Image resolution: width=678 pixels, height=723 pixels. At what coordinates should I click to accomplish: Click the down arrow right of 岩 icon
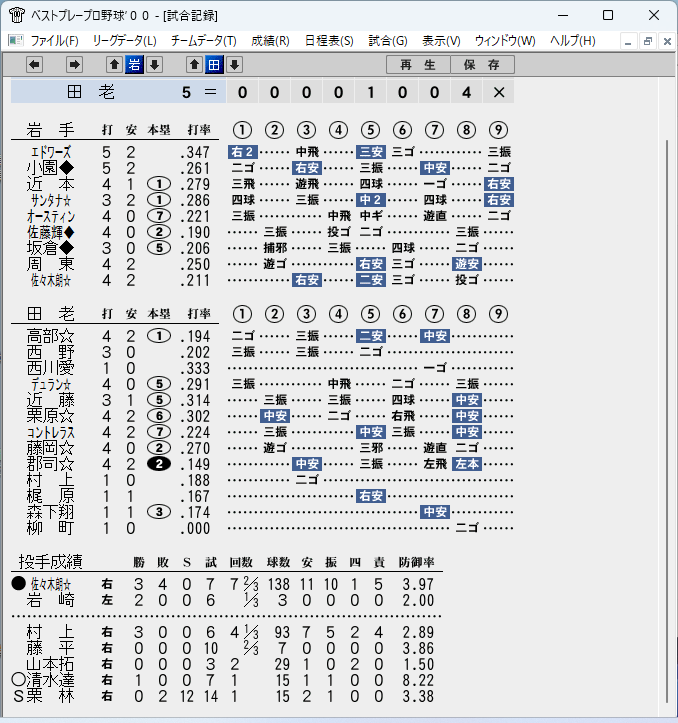point(155,65)
